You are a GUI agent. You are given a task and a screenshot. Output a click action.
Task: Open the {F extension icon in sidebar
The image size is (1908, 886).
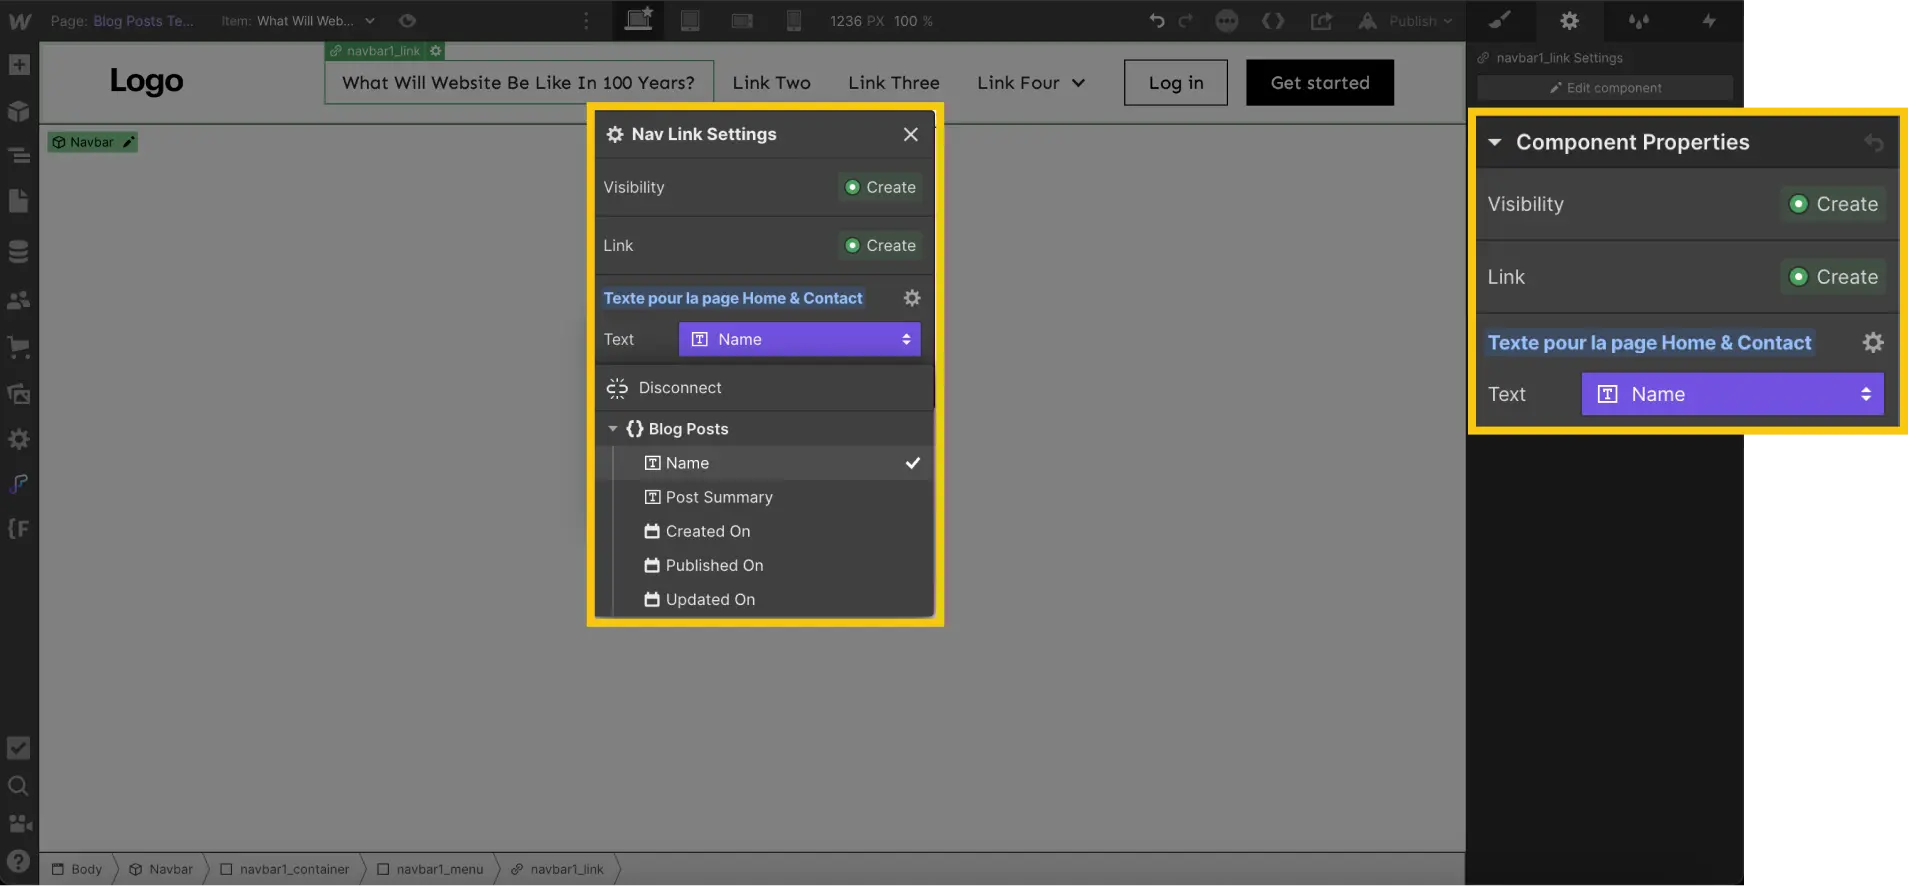[x=19, y=528]
